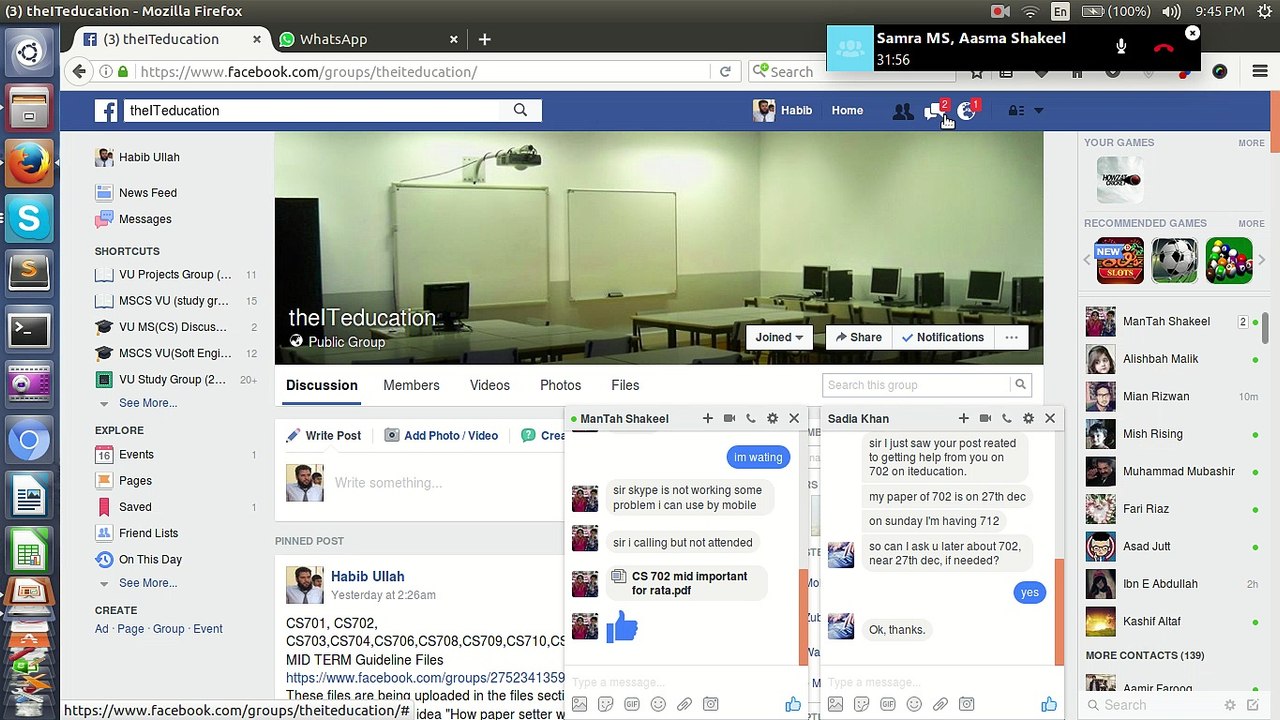
Task: Hang up the Skype call
Action: click(1163, 47)
